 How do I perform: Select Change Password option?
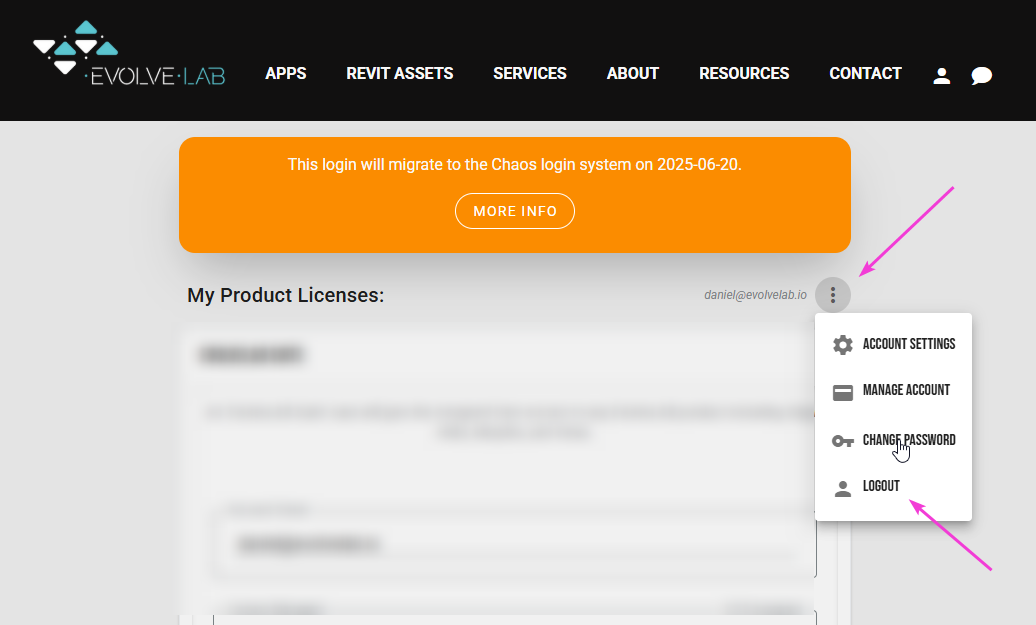[893, 440]
